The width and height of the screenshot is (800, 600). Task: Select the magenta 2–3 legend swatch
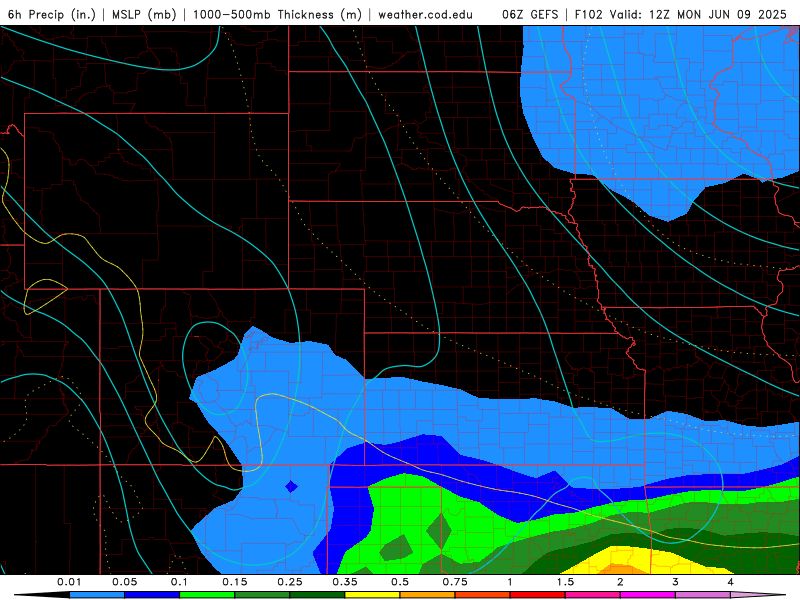[648, 595]
